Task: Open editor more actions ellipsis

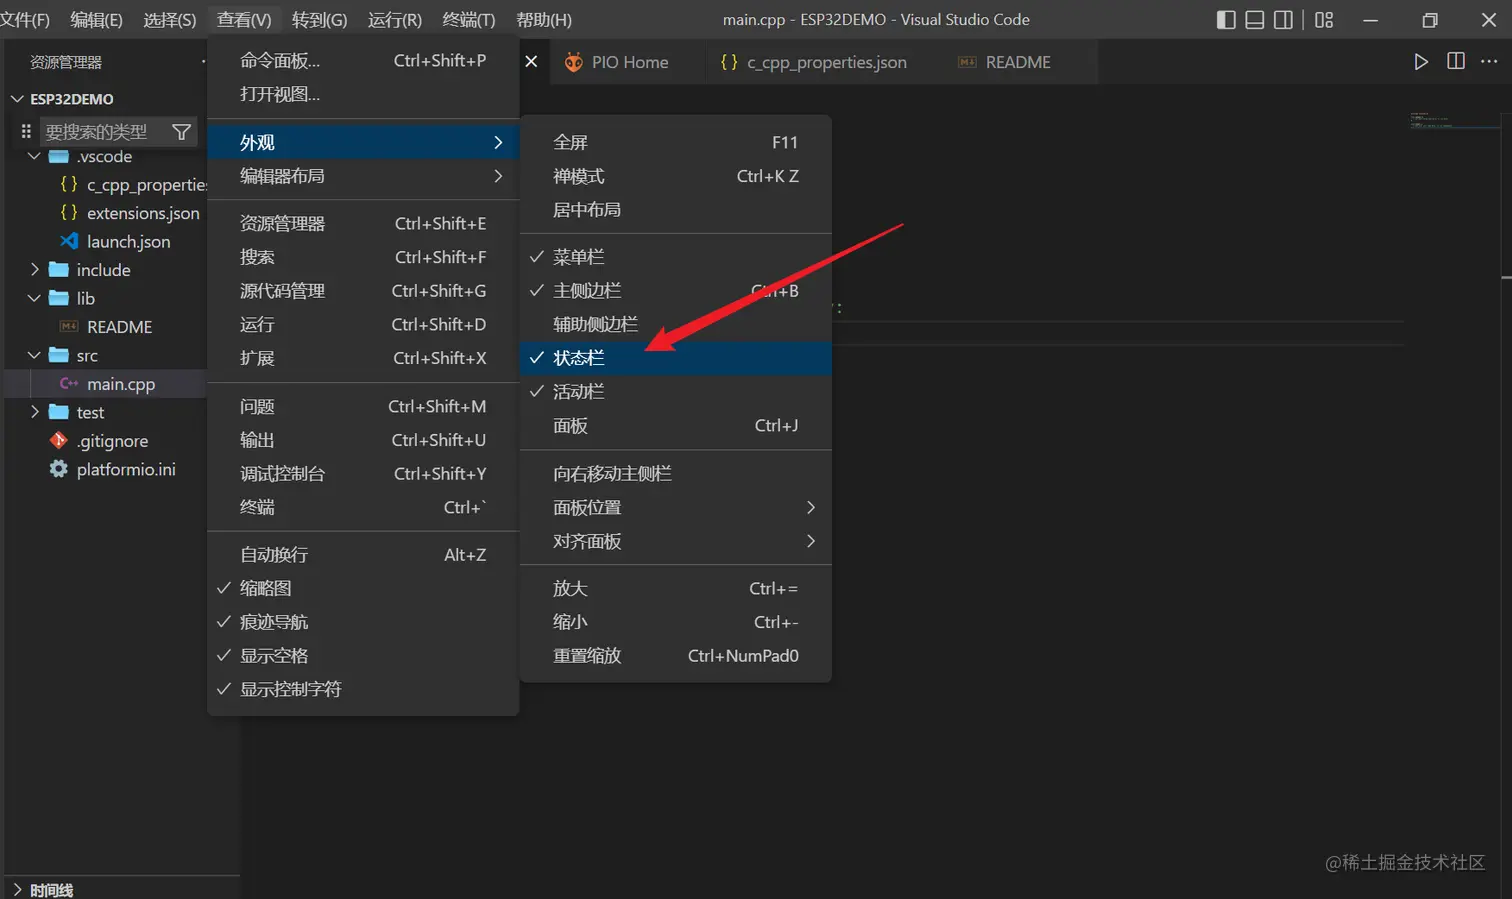Action: coord(1489,62)
